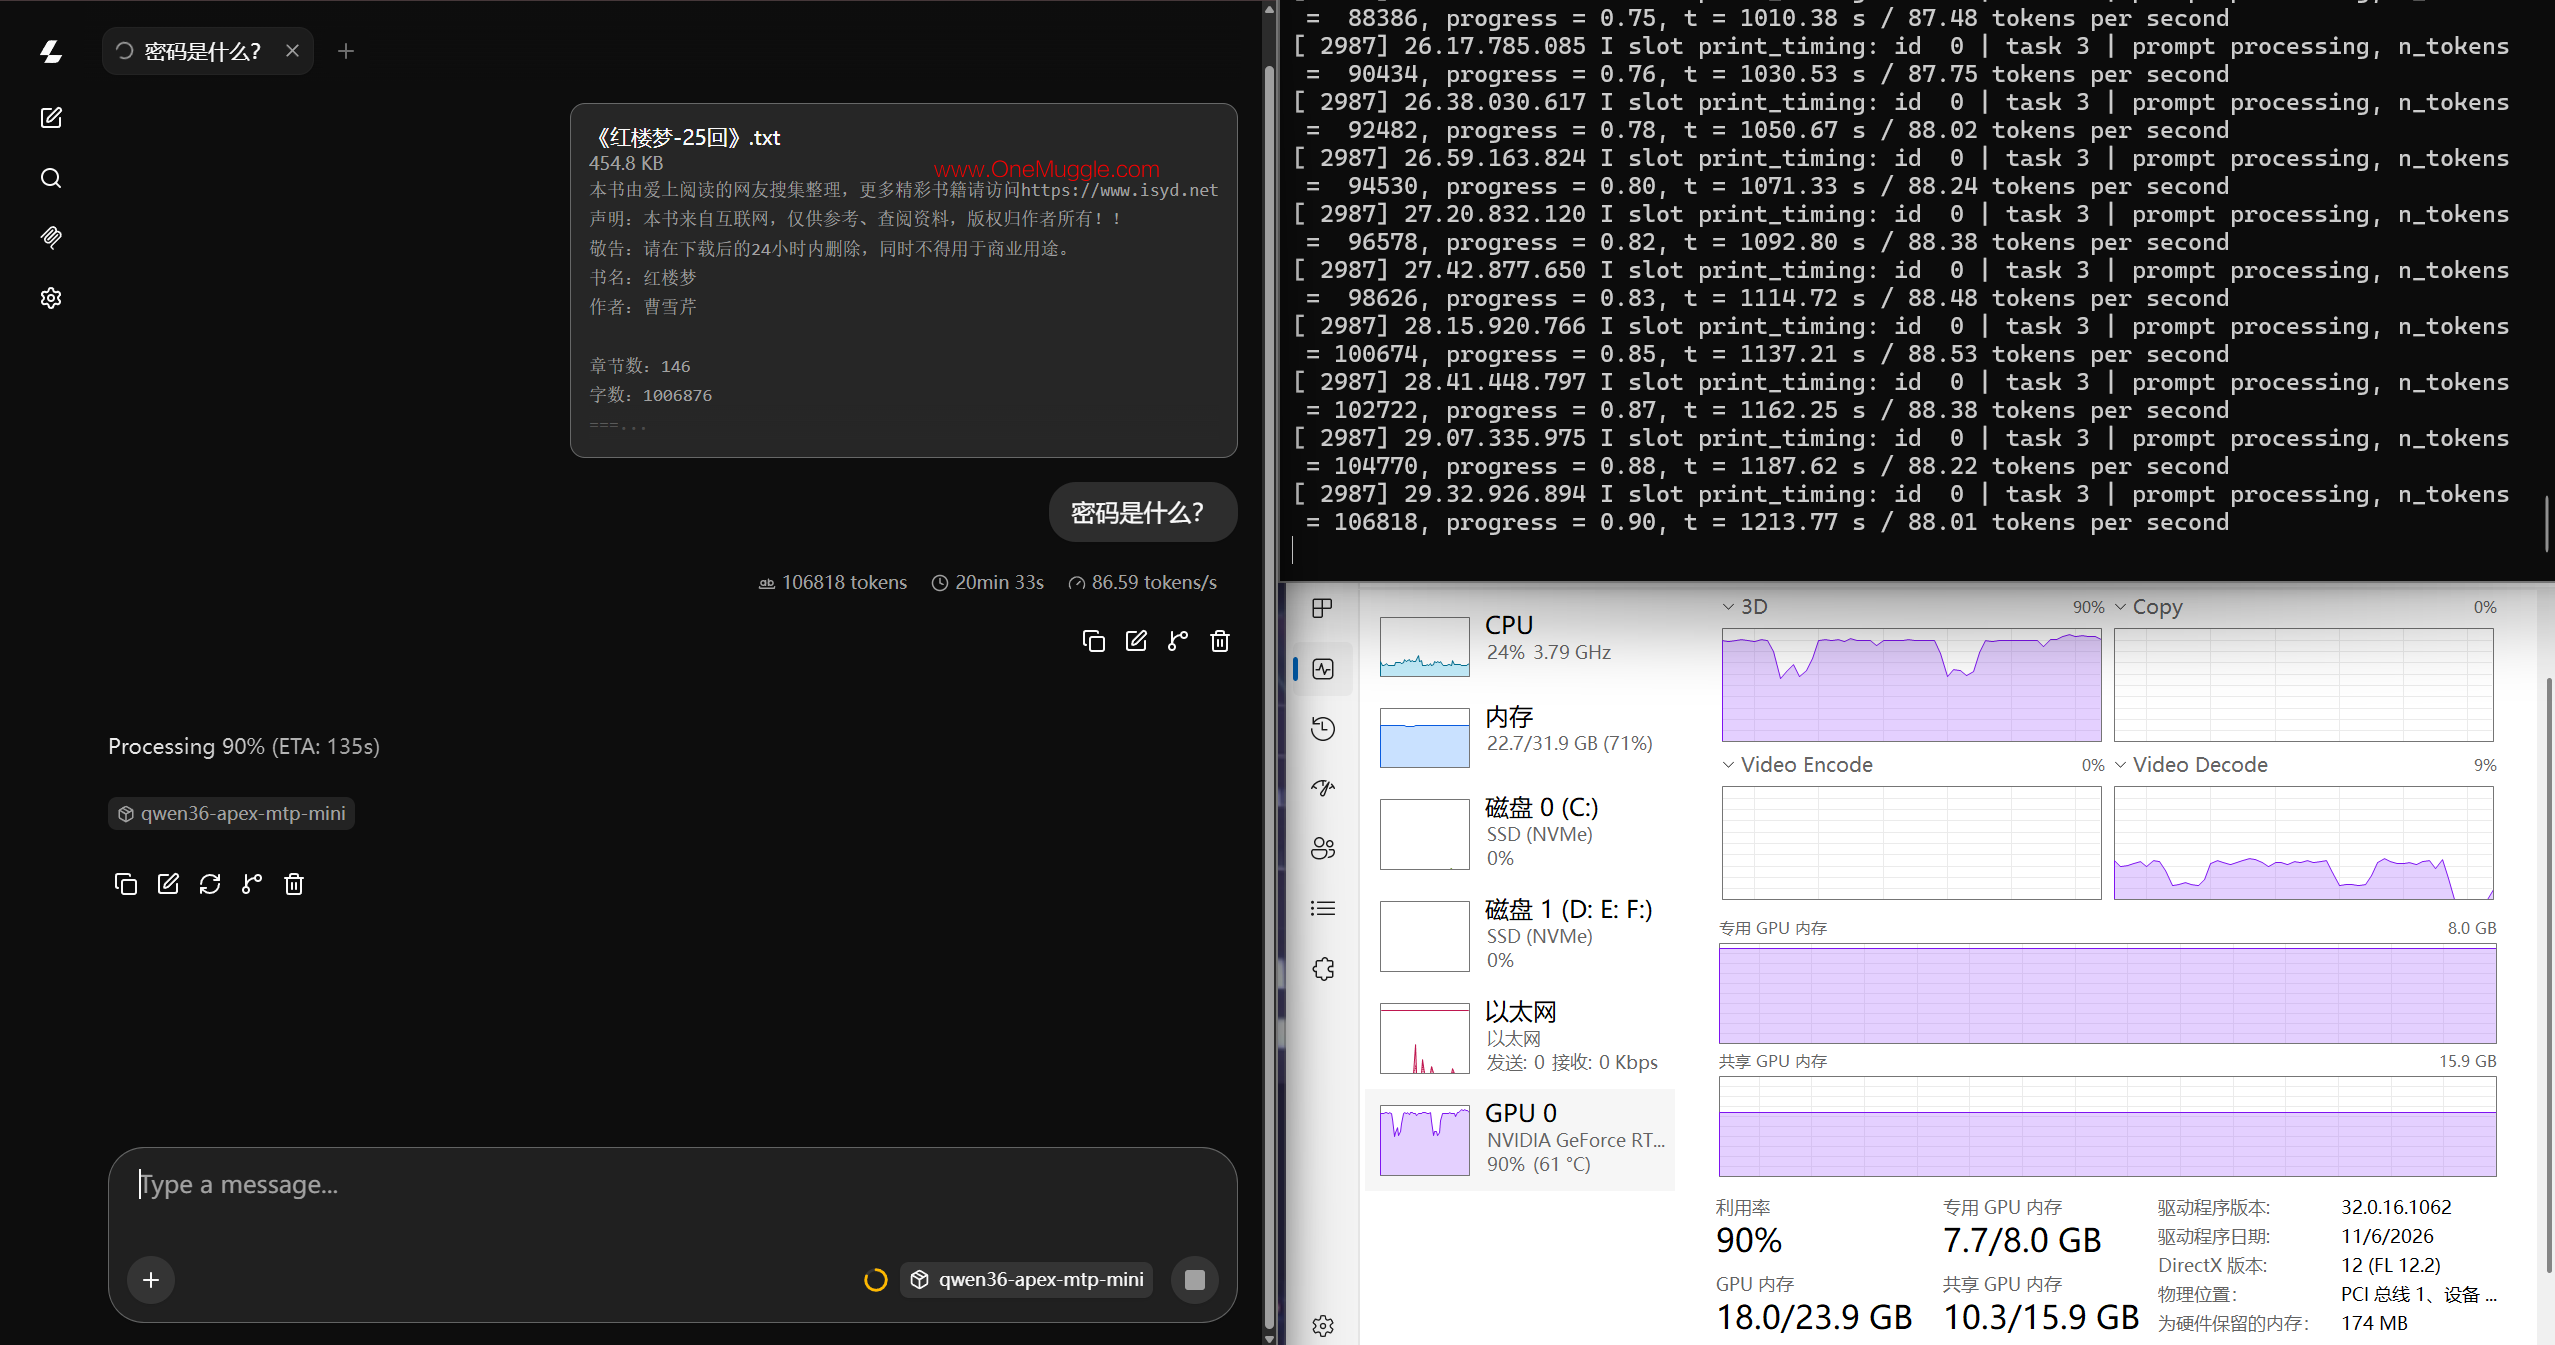
Task: Select CPU in Task Manager performance list
Action: (x=1520, y=645)
